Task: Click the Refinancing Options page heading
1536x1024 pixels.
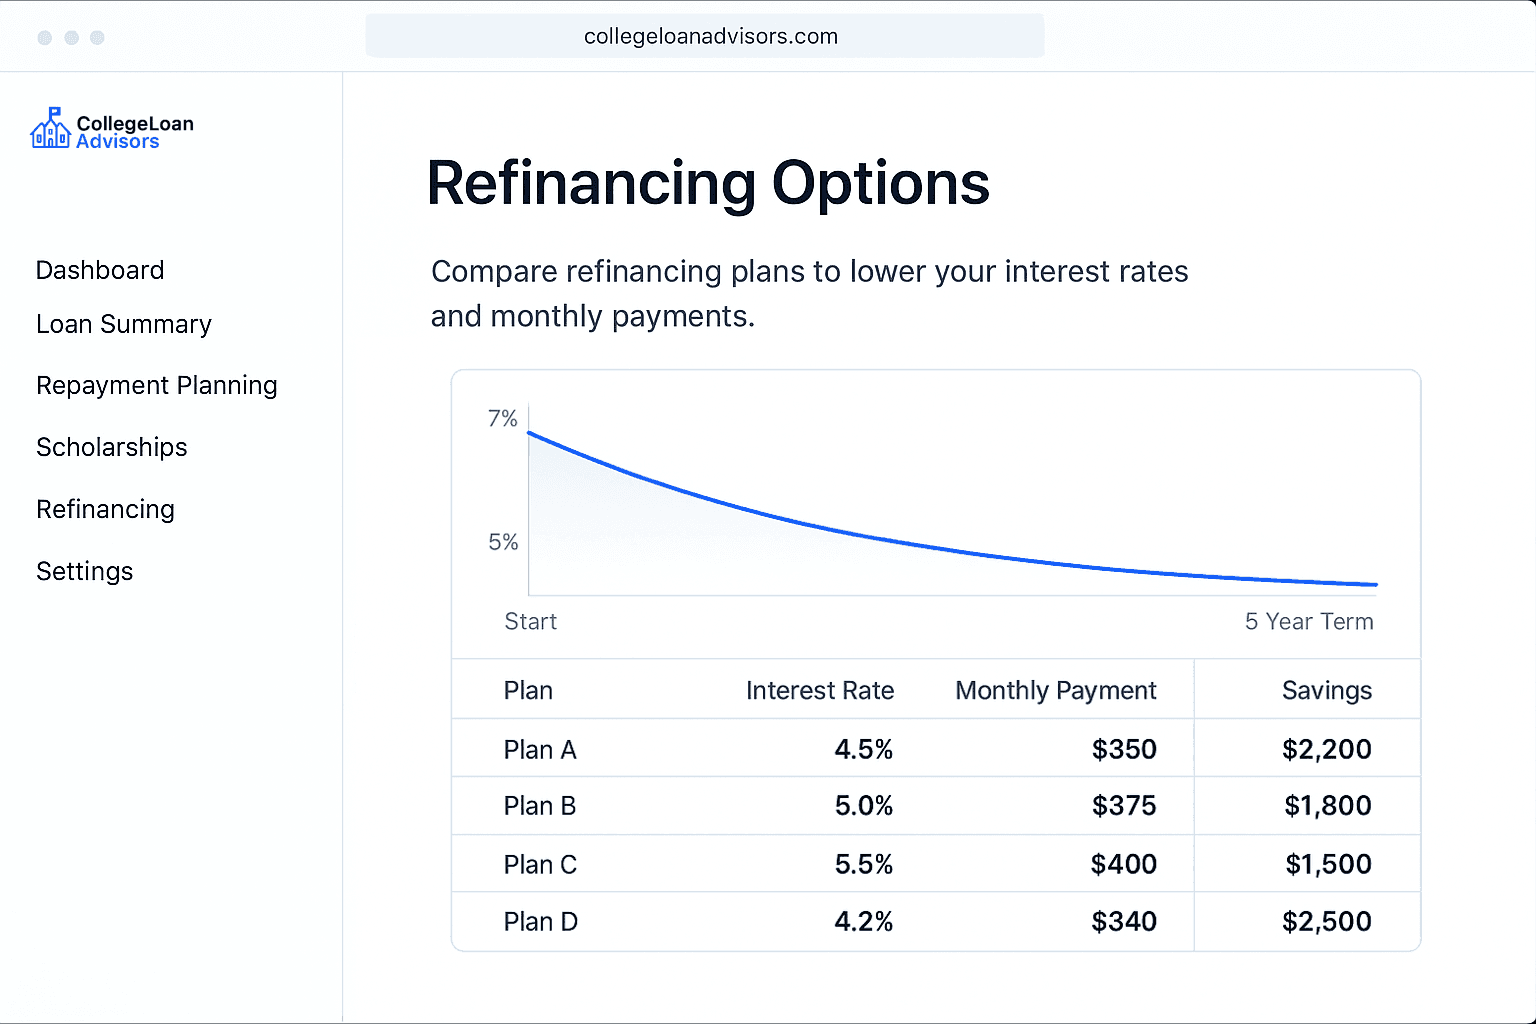Action: tap(708, 184)
